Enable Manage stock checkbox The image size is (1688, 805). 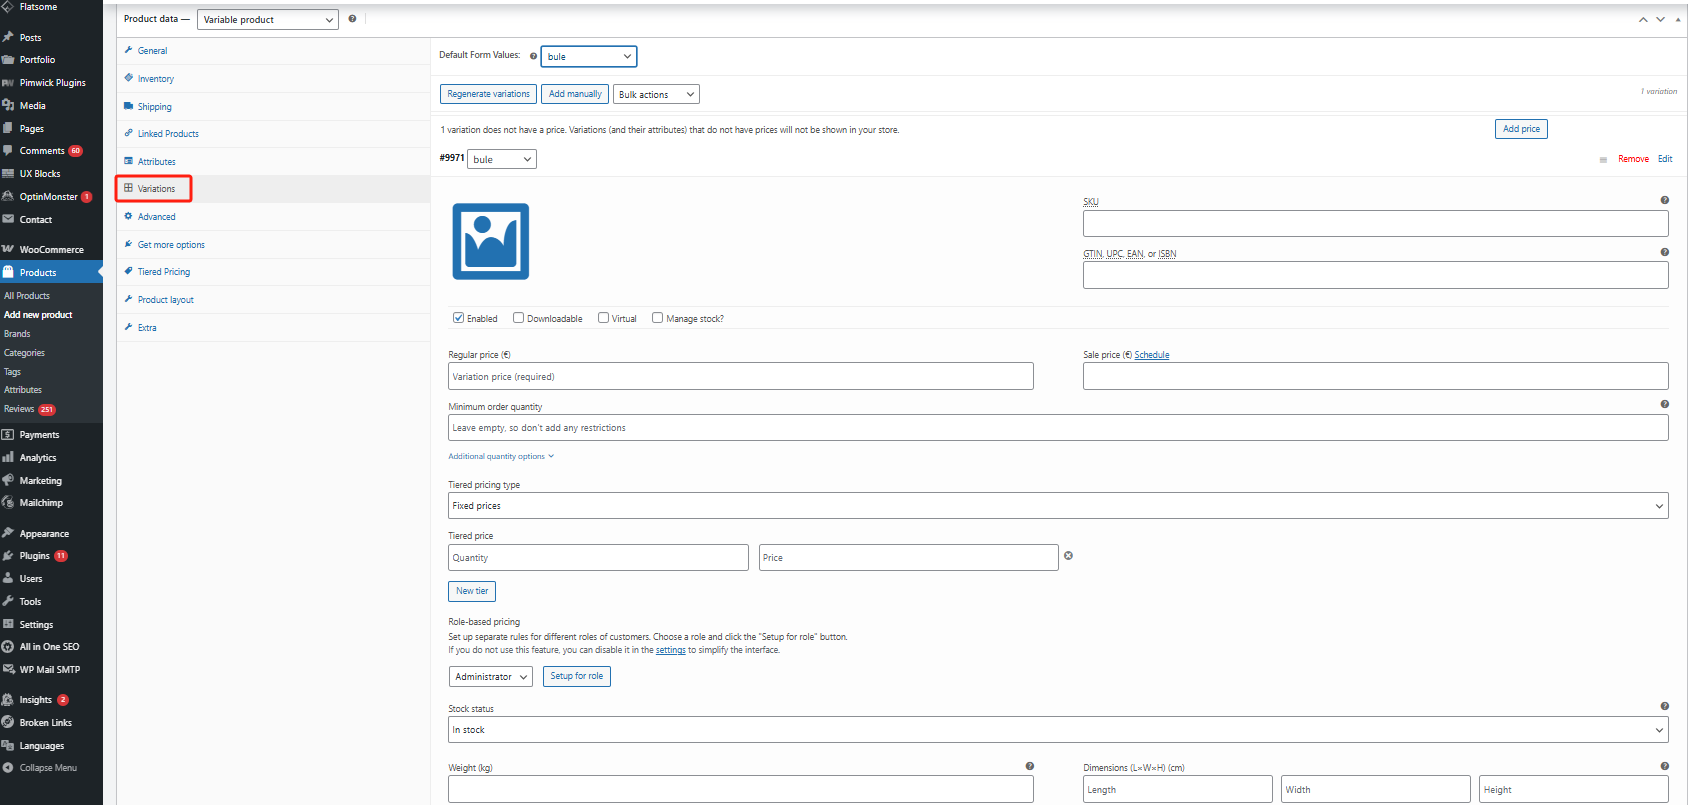[657, 318]
